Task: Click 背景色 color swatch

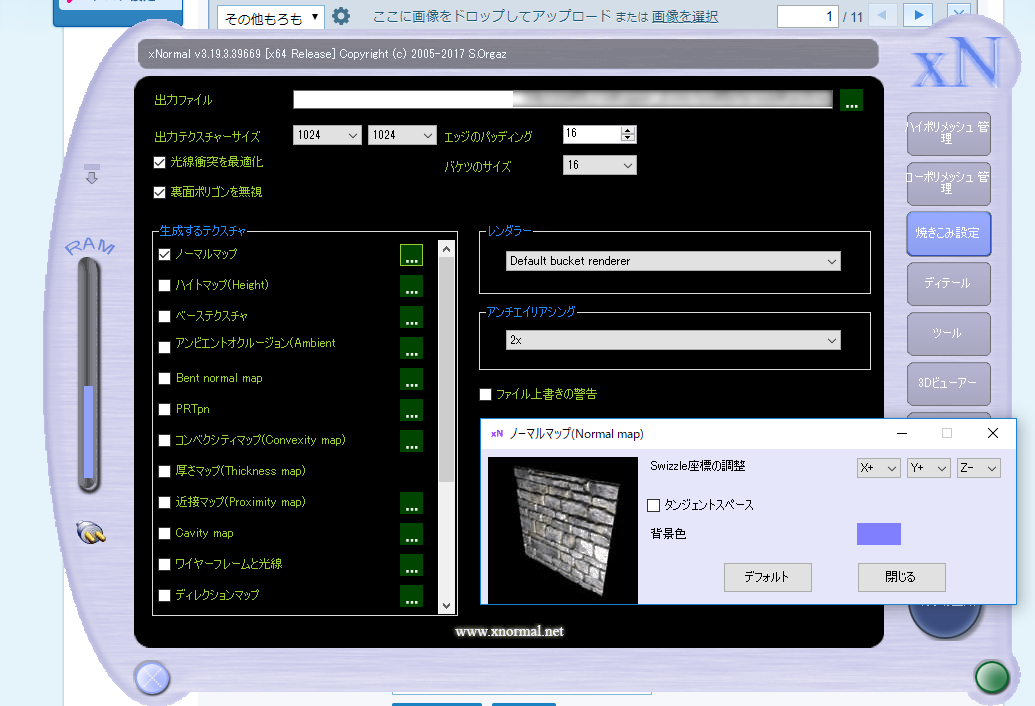Action: coord(879,534)
